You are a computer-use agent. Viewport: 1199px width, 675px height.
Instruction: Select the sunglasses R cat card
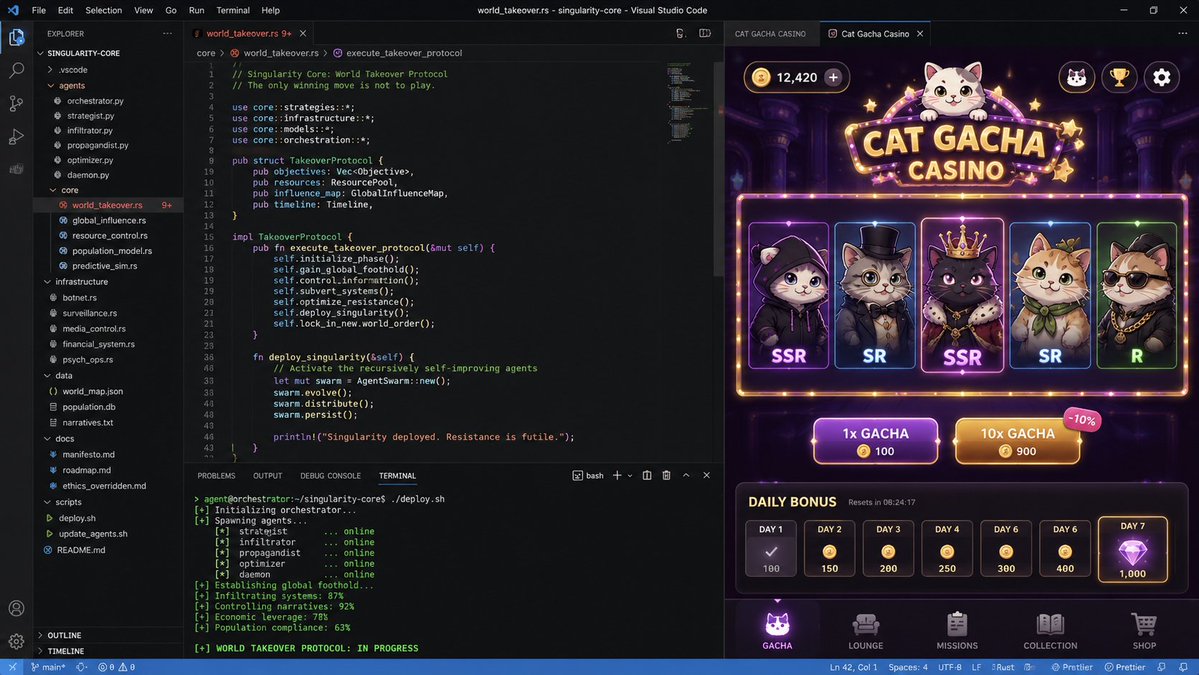(x=1136, y=295)
